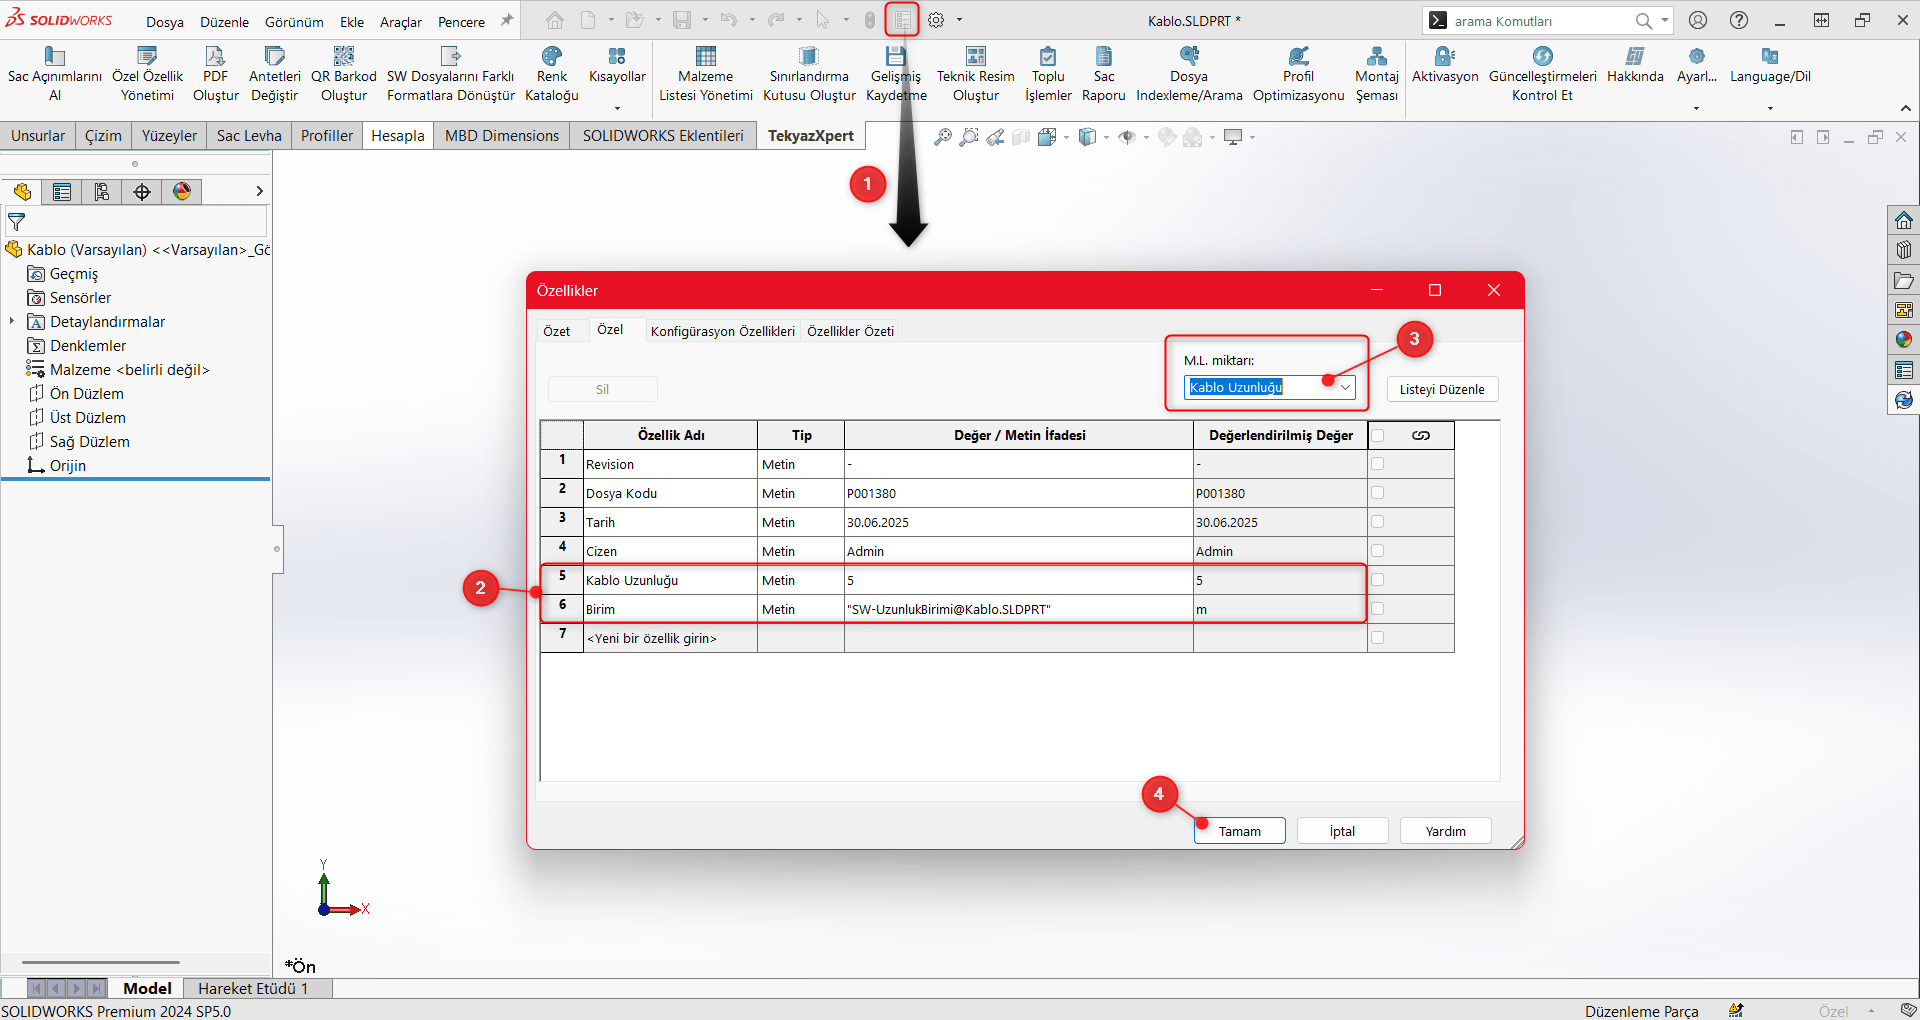
Task: Click the Save icon in the quick access toolbar
Action: click(682, 20)
